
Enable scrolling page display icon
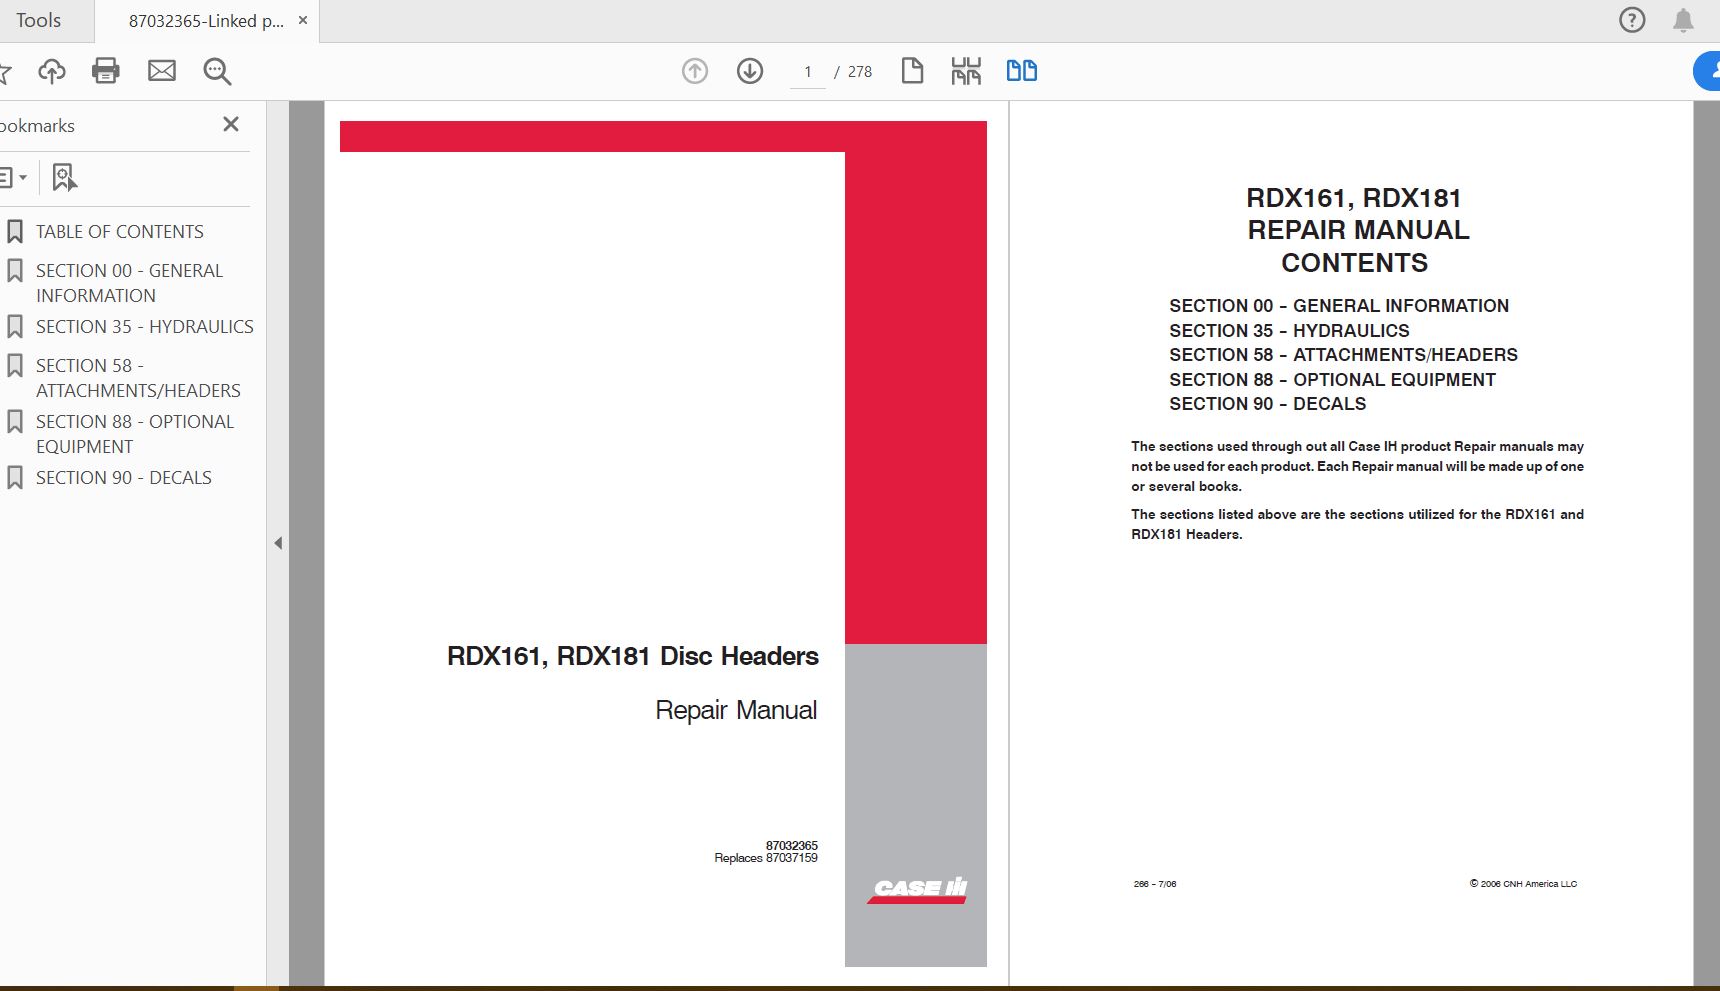966,71
